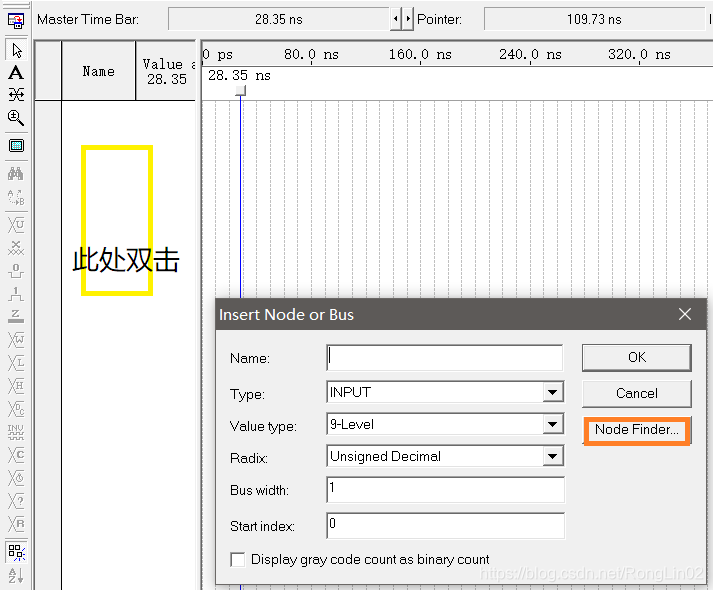Apply Weak Unknown (XW) waveform value
713x592 pixels.
point(16,340)
